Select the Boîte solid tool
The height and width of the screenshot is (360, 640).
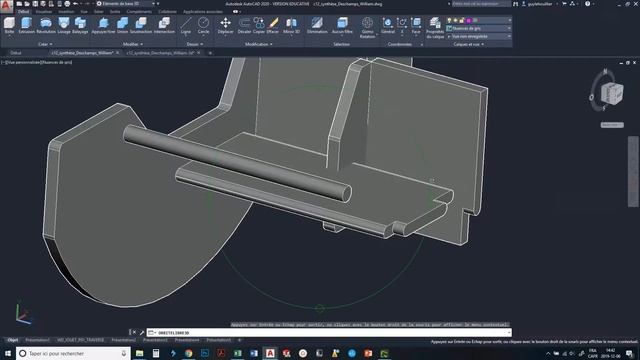pos(9,26)
